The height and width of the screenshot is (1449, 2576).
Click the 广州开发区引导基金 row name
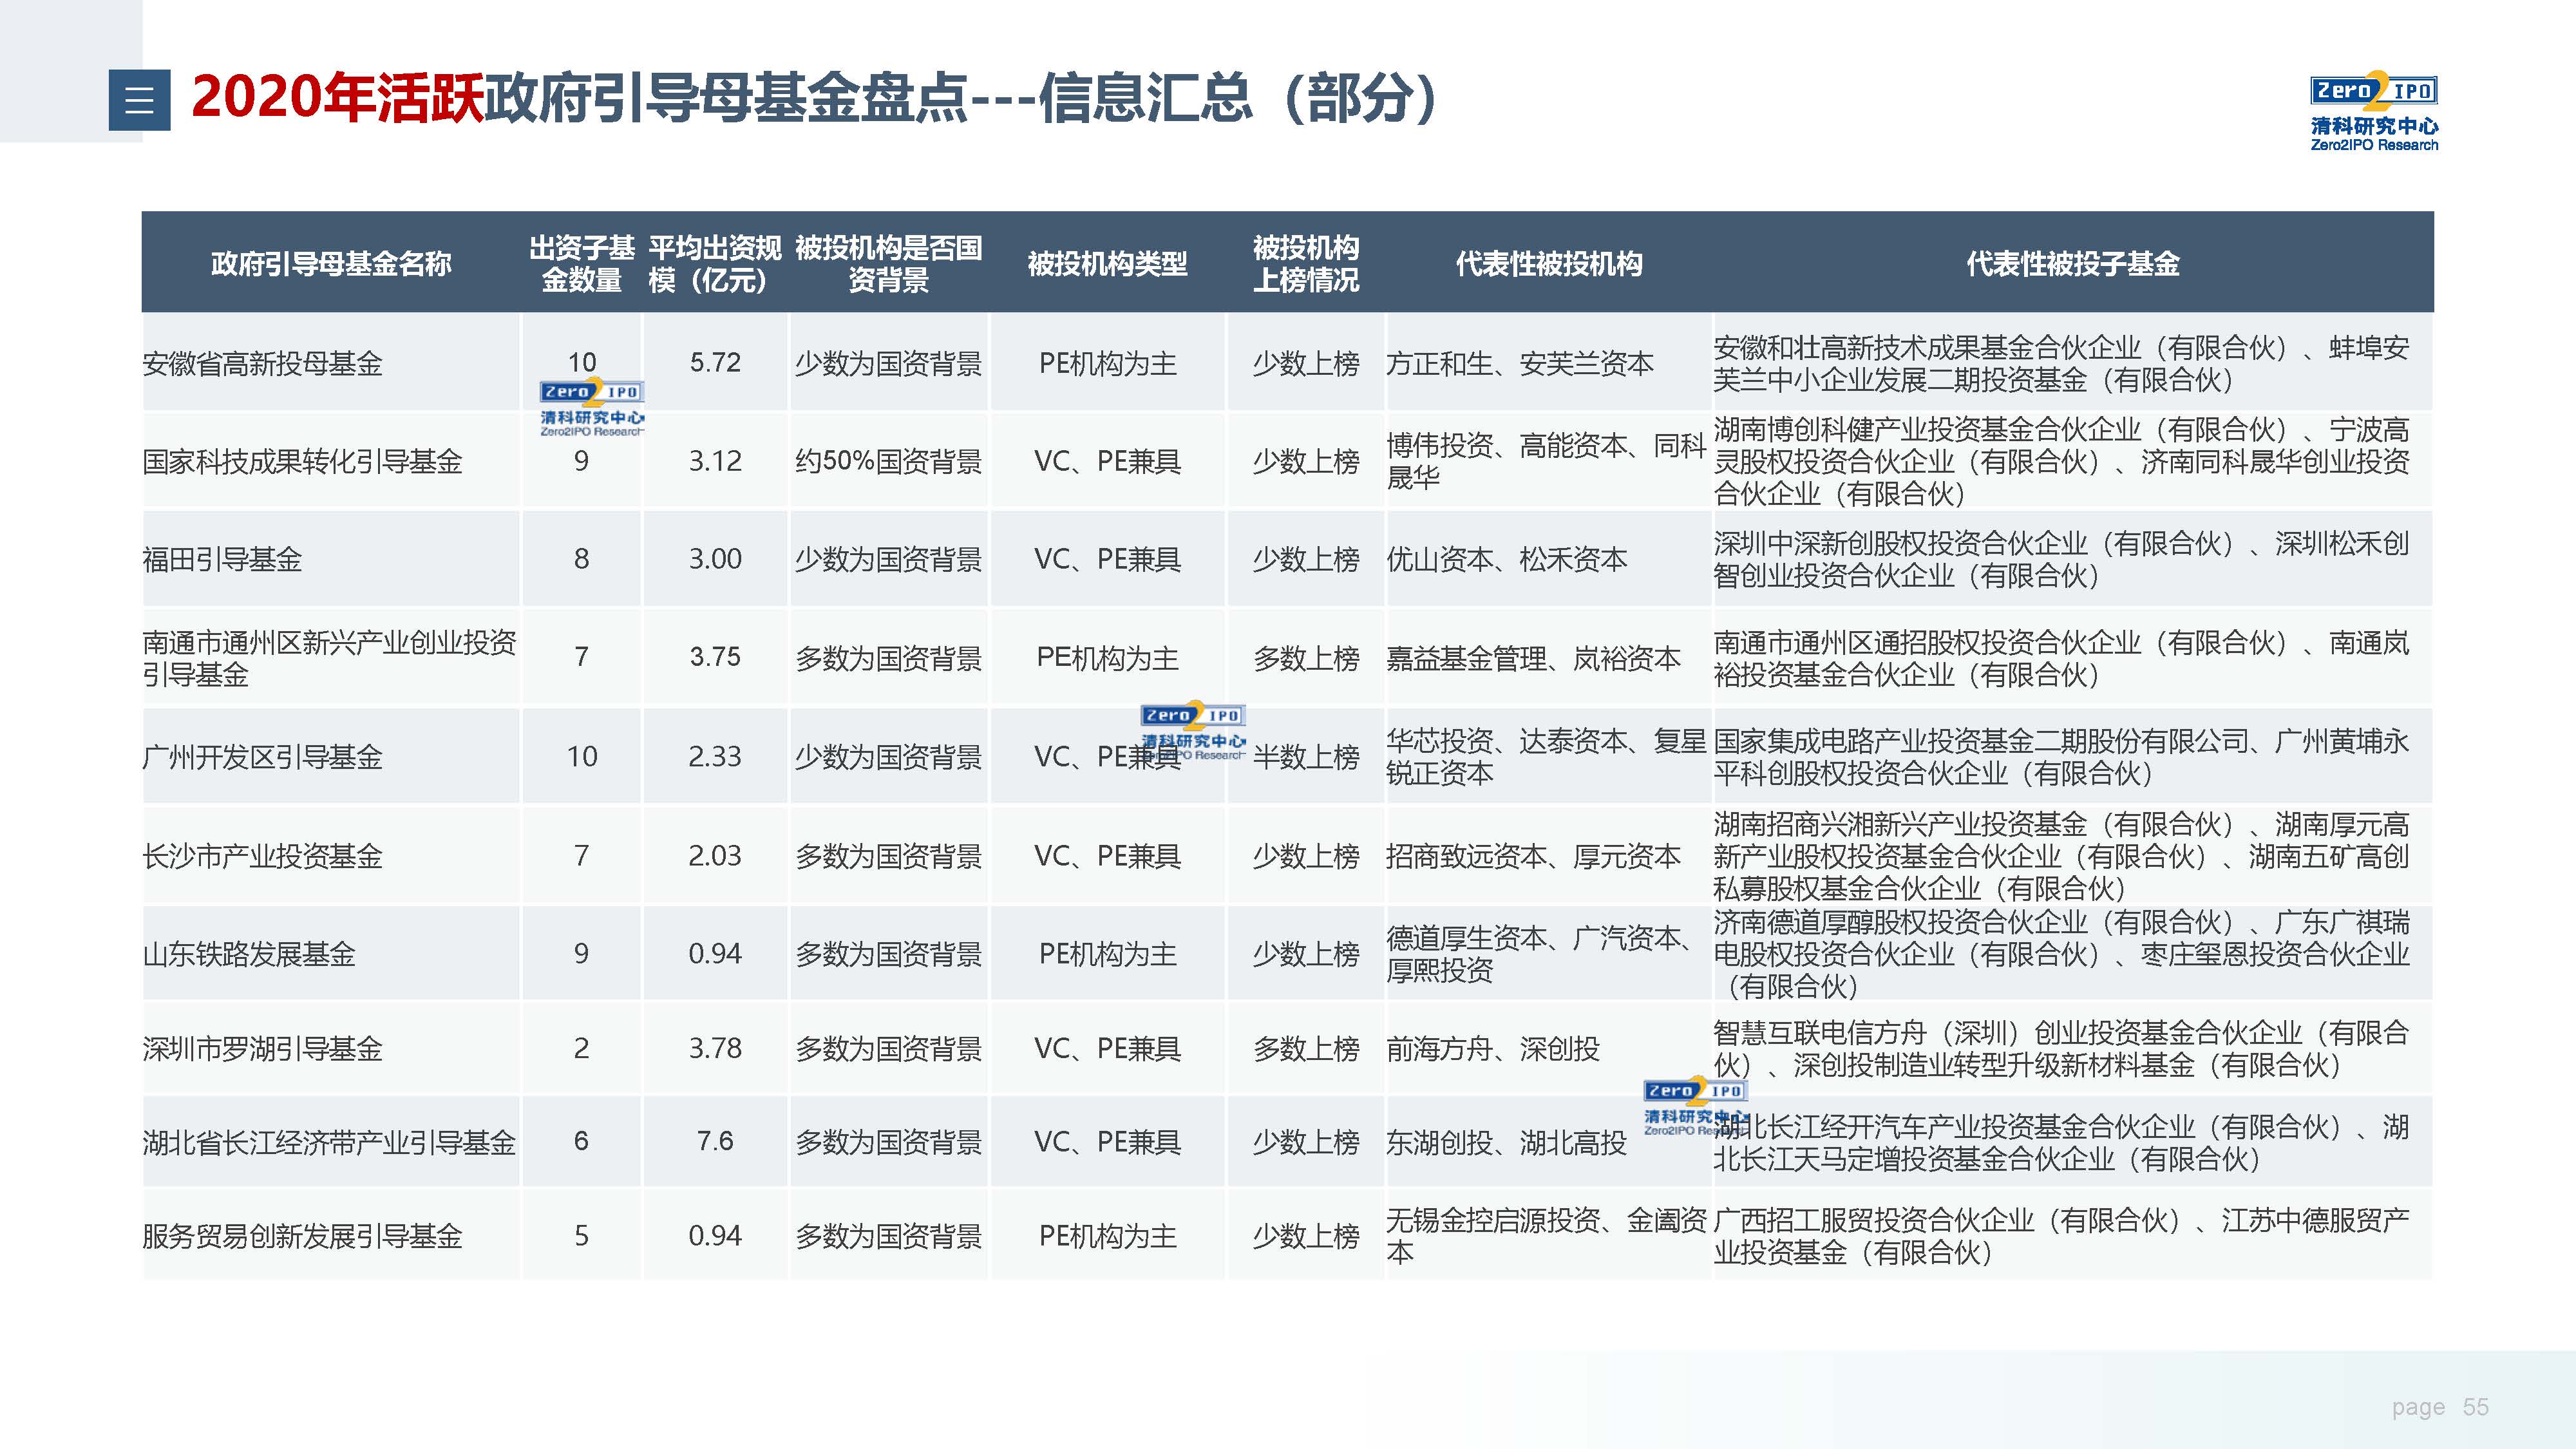263,757
